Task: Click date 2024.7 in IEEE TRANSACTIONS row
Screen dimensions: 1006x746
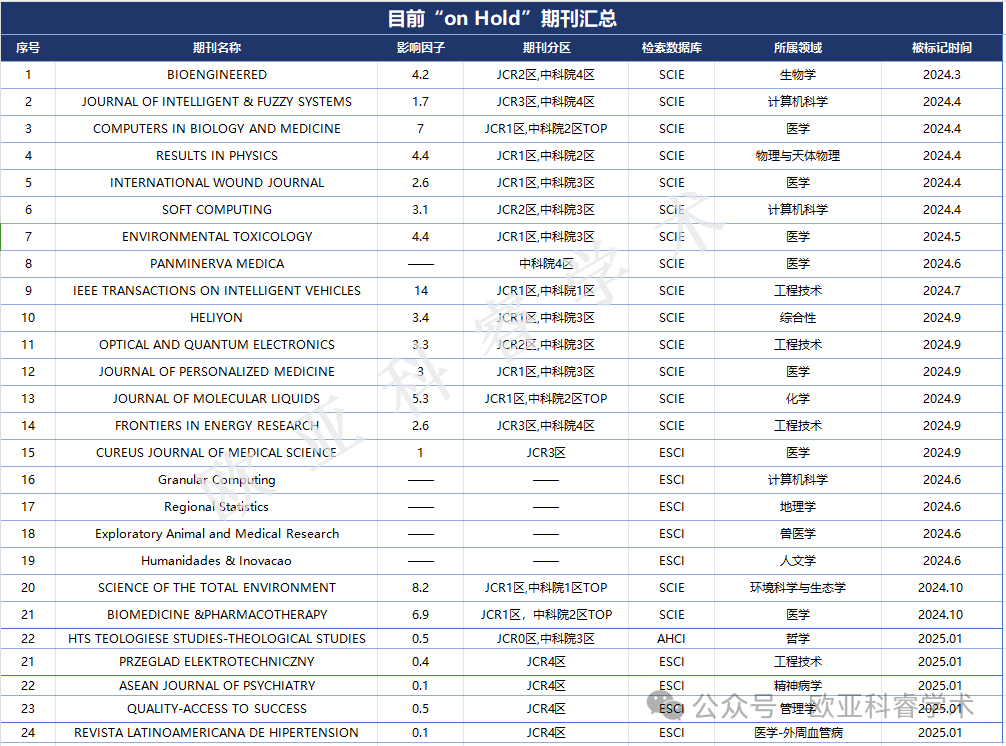Action: 942,290
